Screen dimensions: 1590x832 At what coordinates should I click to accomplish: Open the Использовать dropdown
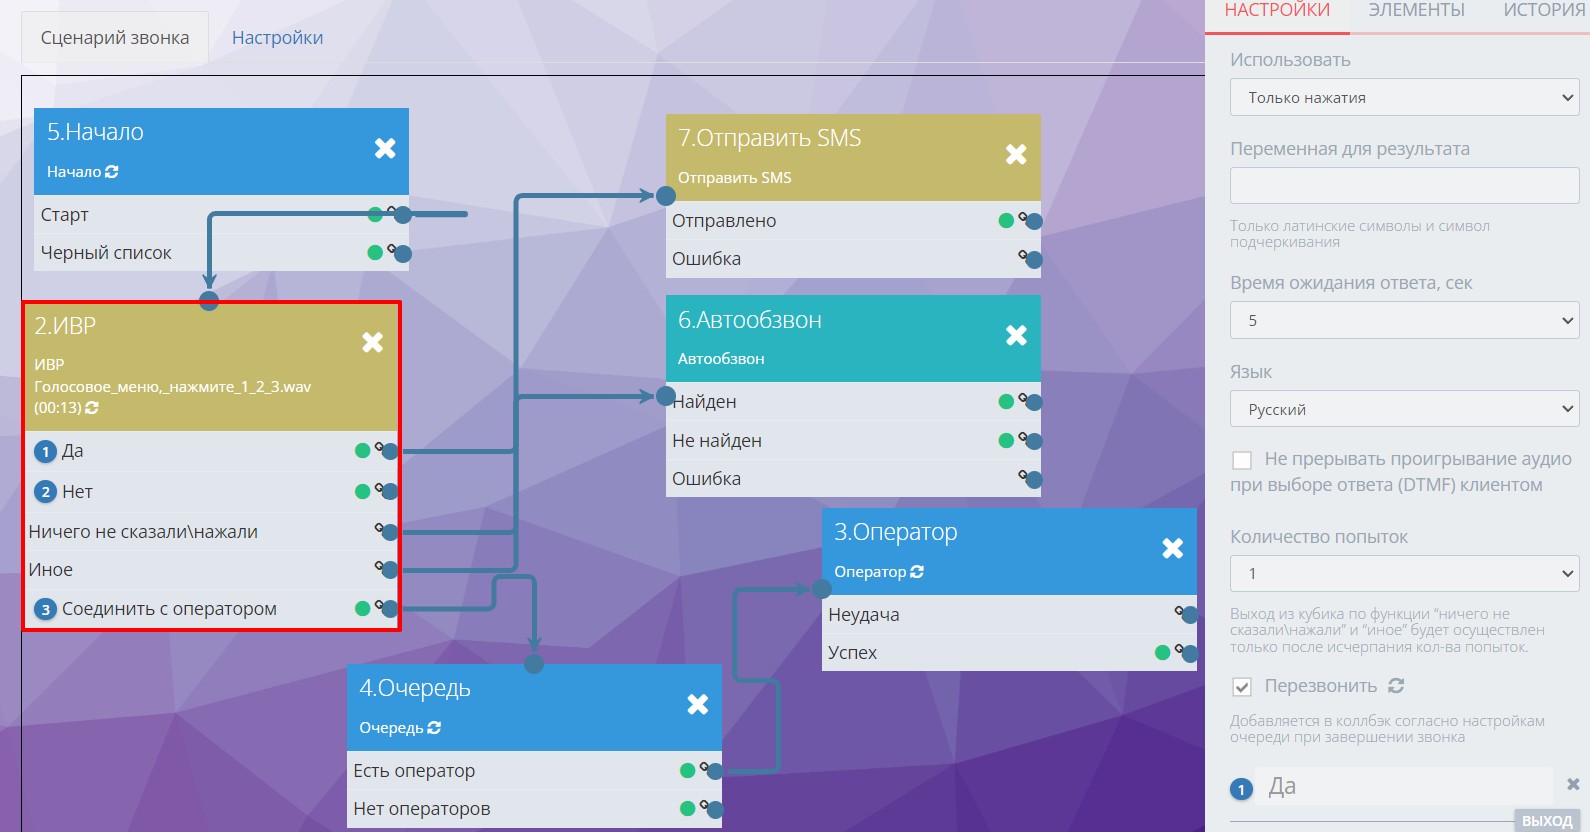click(x=1404, y=98)
